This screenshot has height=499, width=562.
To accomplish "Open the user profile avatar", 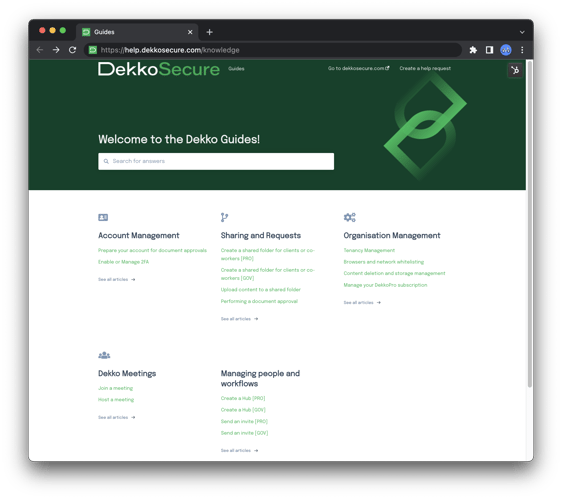I will click(x=506, y=50).
